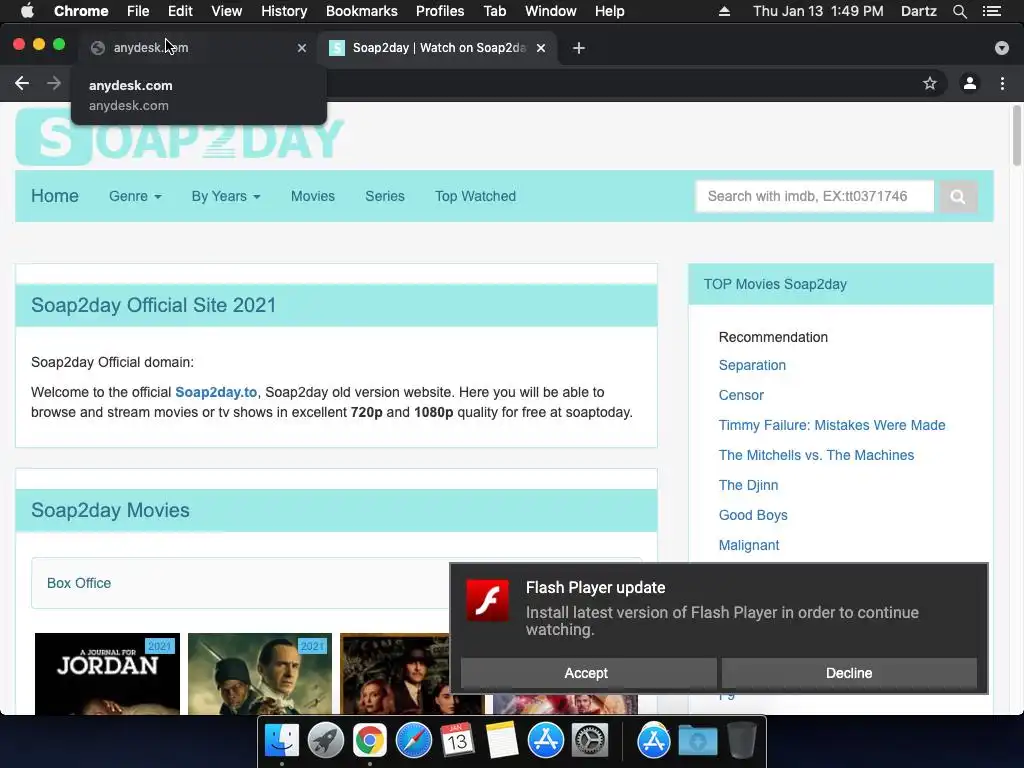This screenshot has height=768, width=1024.
Task: Open A Journal for Jordan poster
Action: 107,674
